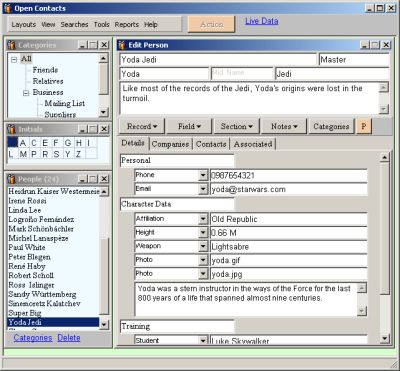This screenshot has height=371, width=400.
Task: Filter by initial Y
Action: [x=68, y=154]
